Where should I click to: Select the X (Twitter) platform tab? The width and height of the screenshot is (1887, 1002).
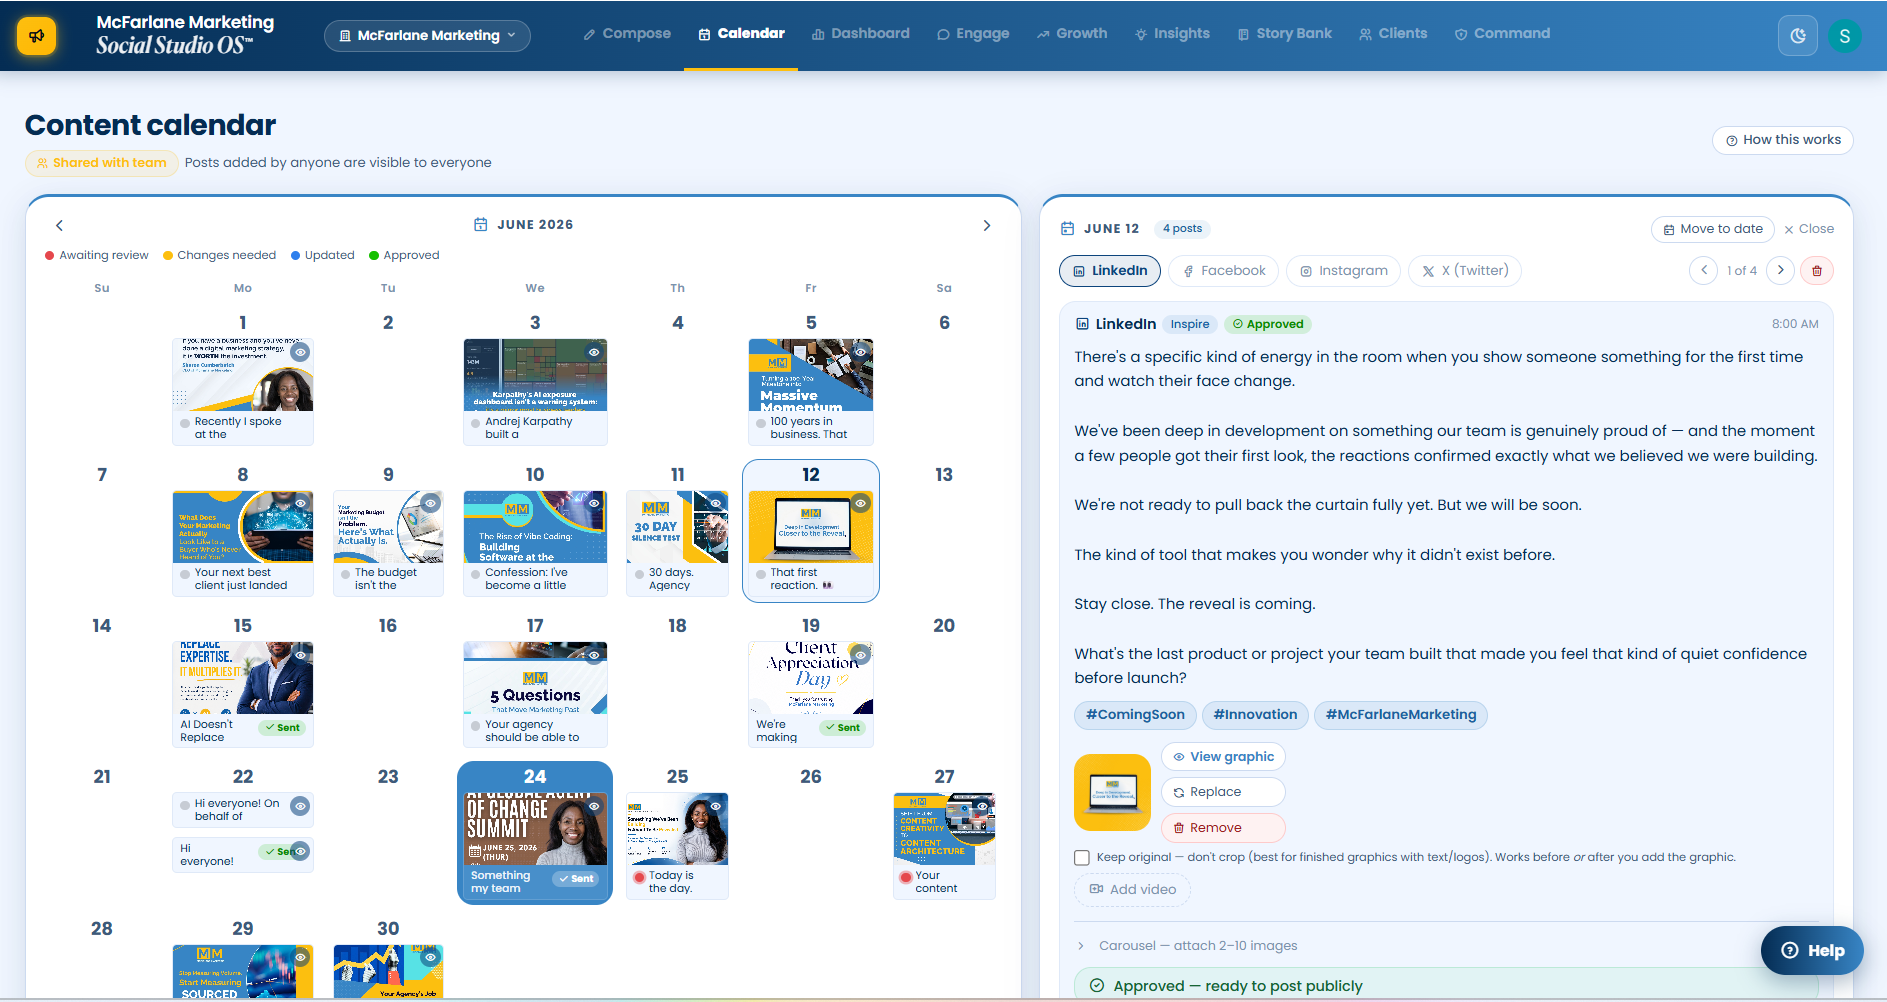pos(1465,271)
